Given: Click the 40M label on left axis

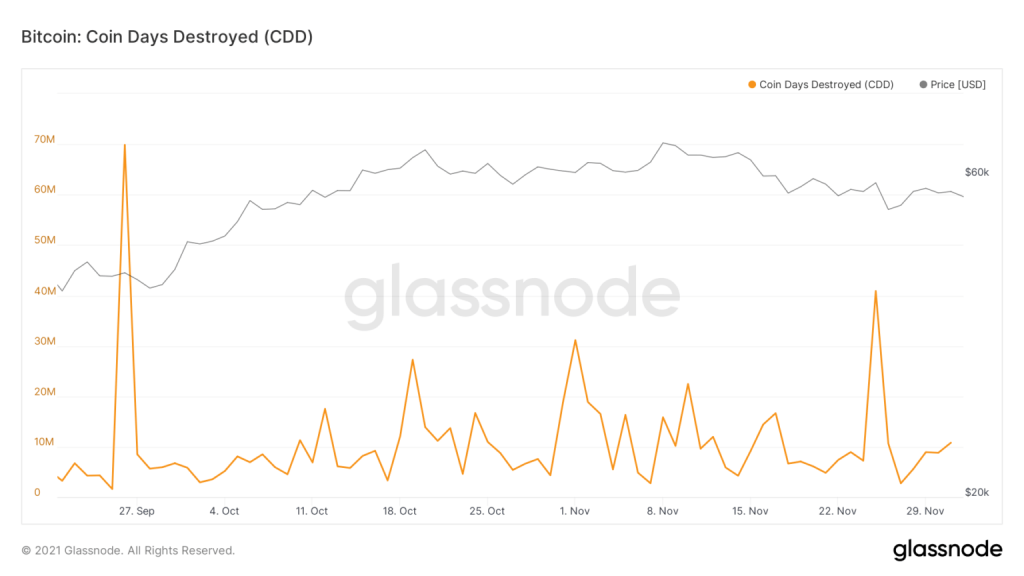Looking at the screenshot, I should click(44, 292).
